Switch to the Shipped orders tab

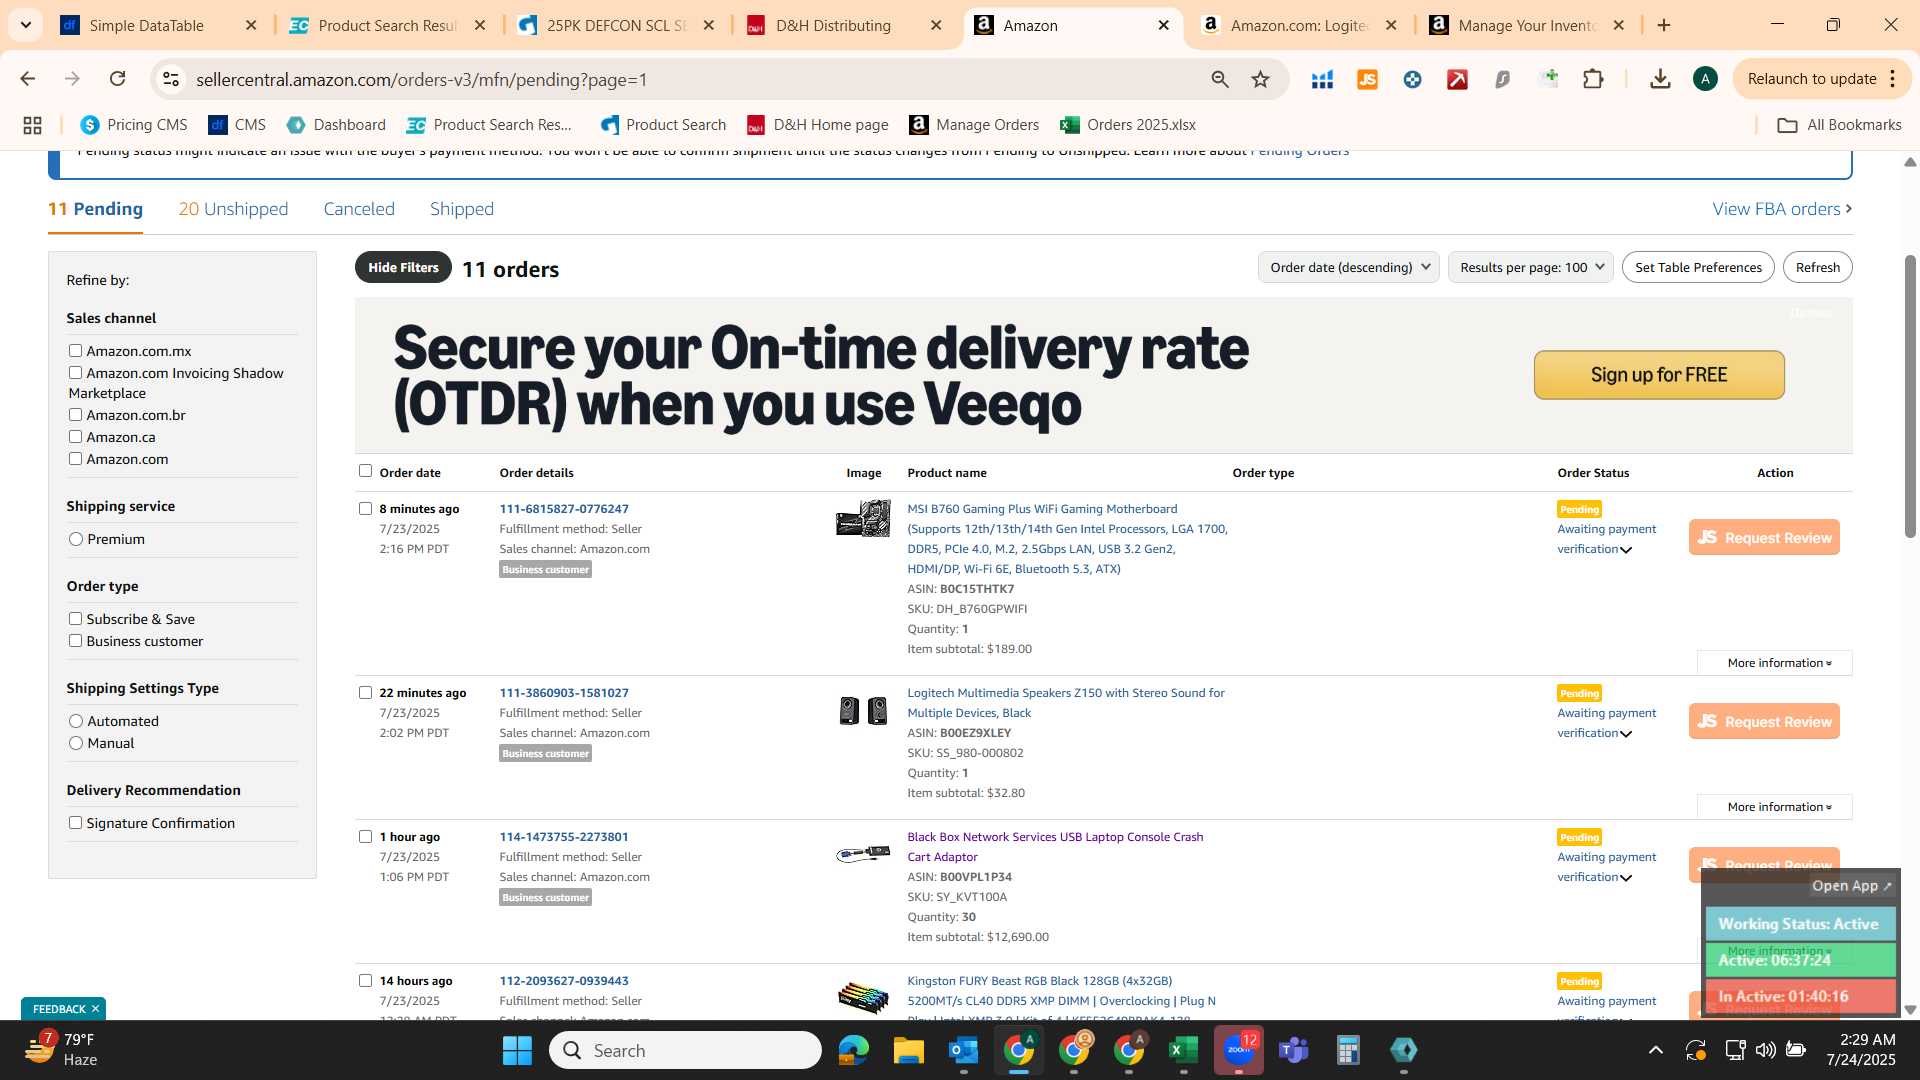462,209
